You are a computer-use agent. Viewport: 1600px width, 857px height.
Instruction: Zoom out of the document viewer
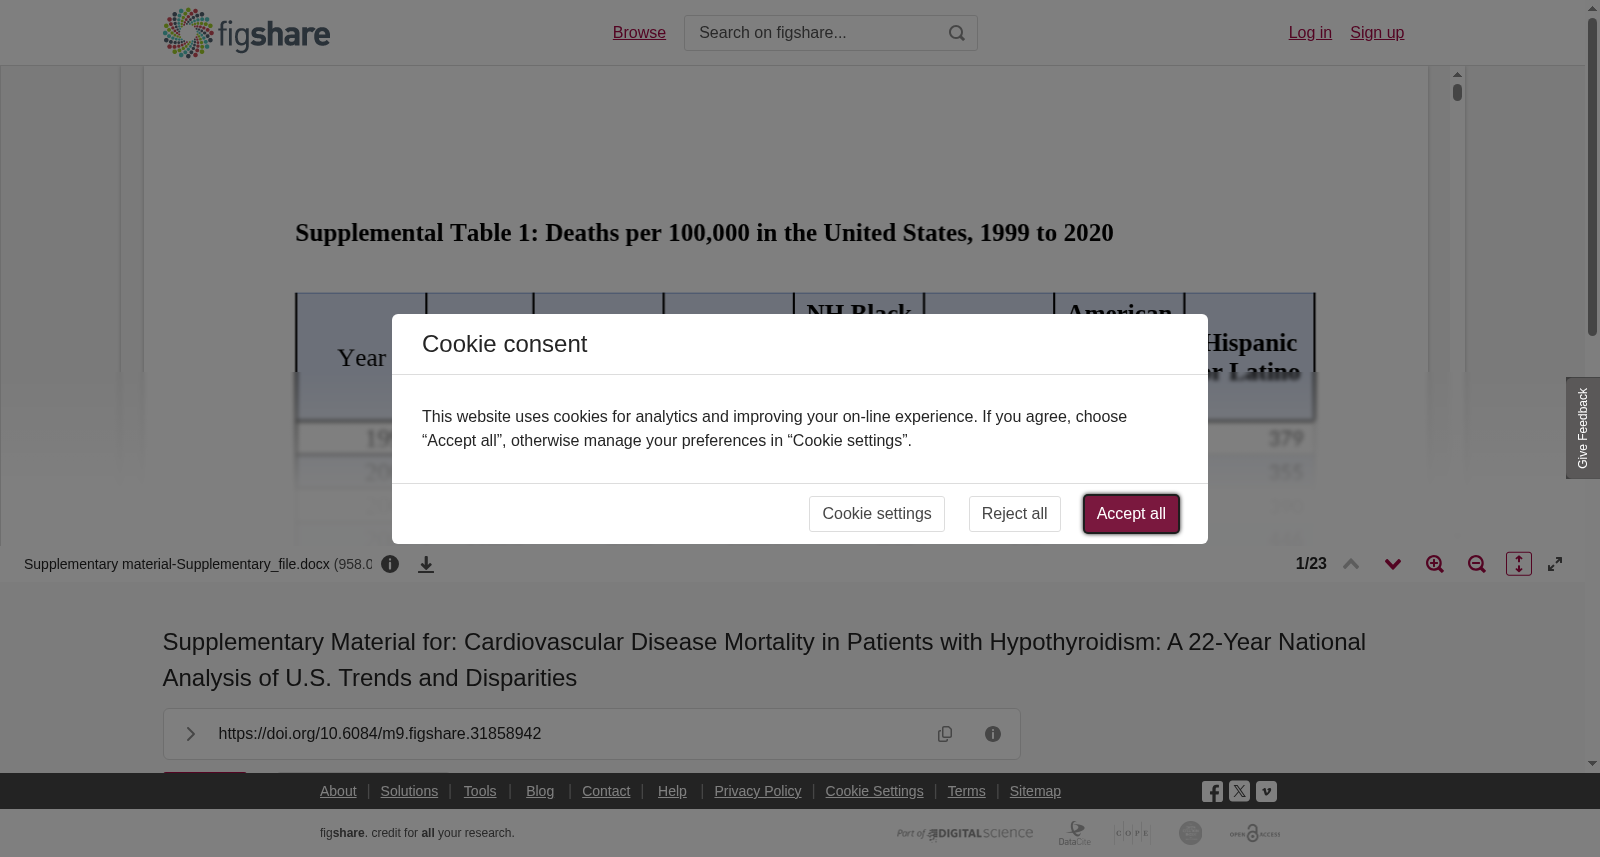pyautogui.click(x=1477, y=564)
